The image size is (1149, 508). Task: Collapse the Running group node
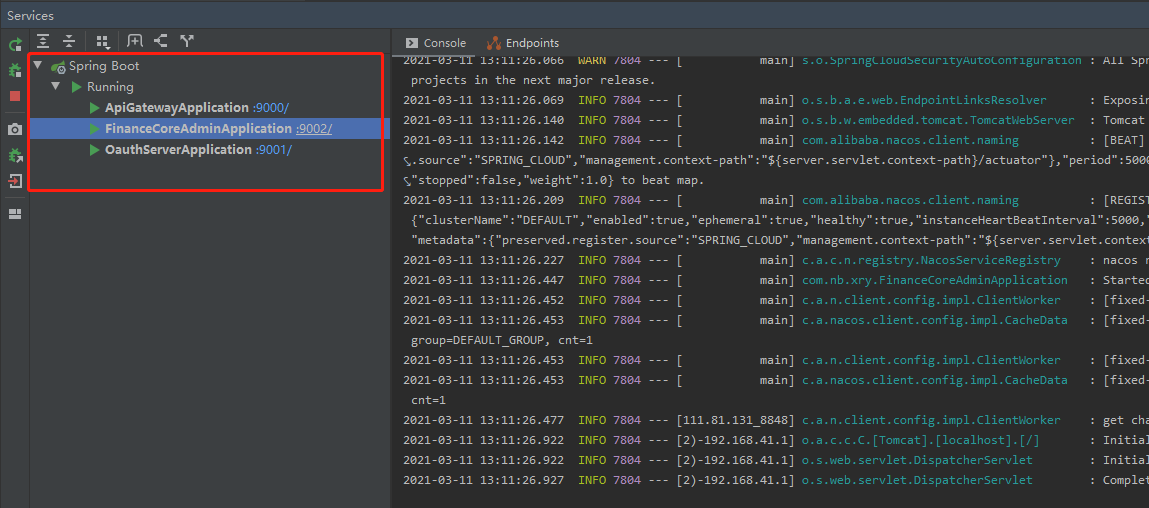click(x=55, y=86)
